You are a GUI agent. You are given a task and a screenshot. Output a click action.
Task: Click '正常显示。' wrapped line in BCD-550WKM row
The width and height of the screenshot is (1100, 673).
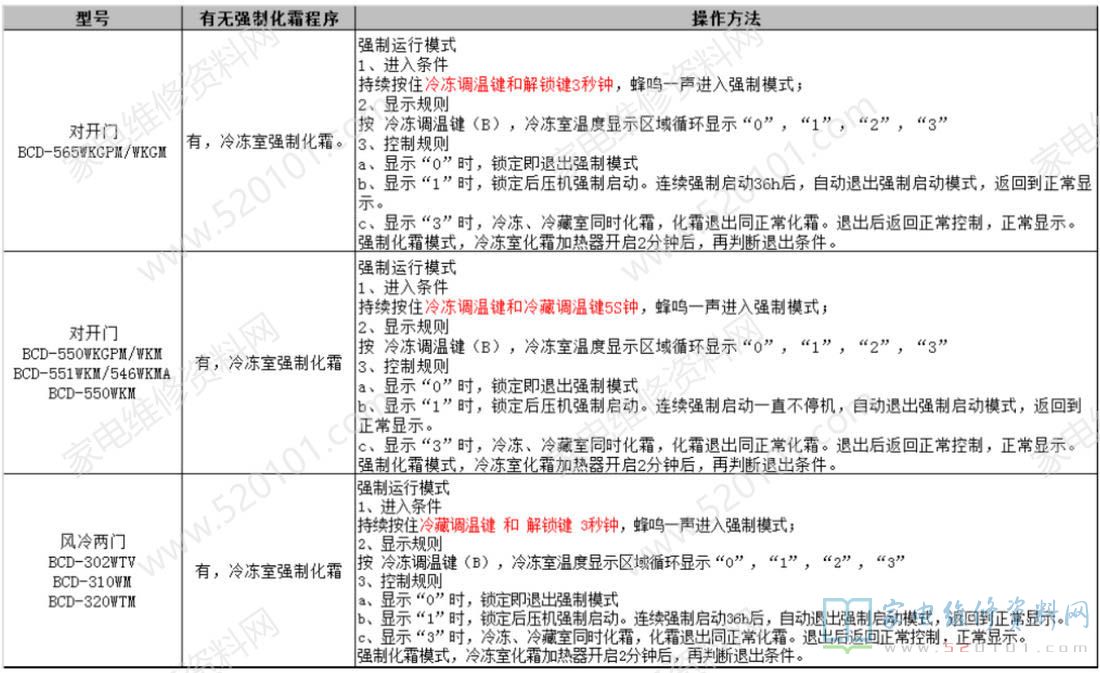[x=396, y=425]
